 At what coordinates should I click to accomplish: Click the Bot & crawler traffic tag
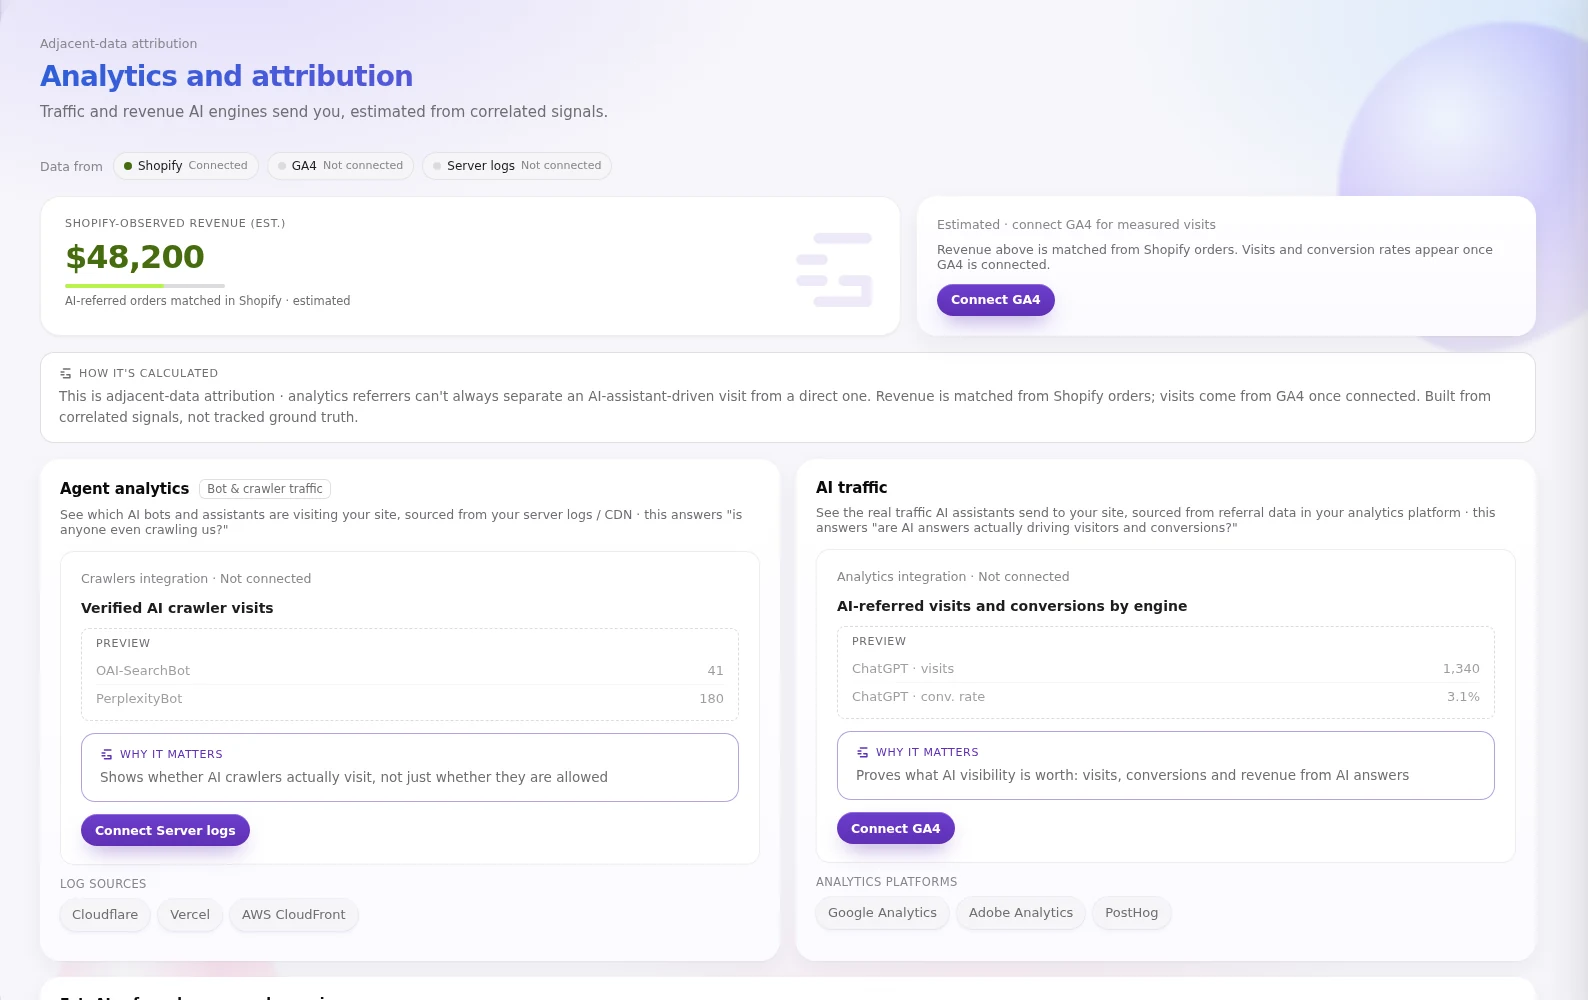pyautogui.click(x=265, y=489)
